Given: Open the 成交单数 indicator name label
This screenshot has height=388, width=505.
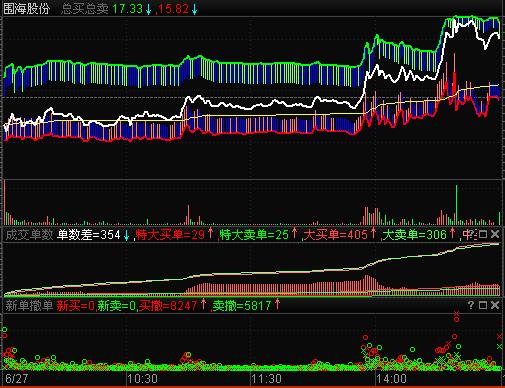Looking at the screenshot, I should (x=29, y=235).
